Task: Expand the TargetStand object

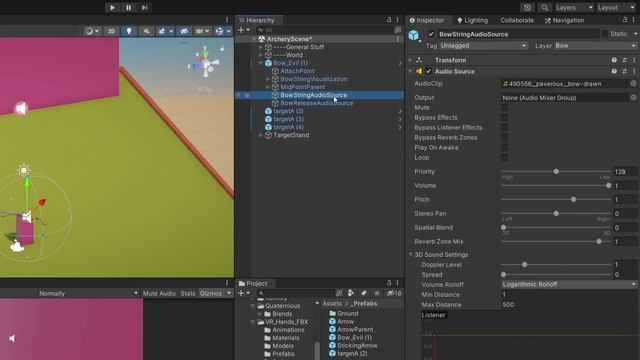Action: pyautogui.click(x=261, y=135)
